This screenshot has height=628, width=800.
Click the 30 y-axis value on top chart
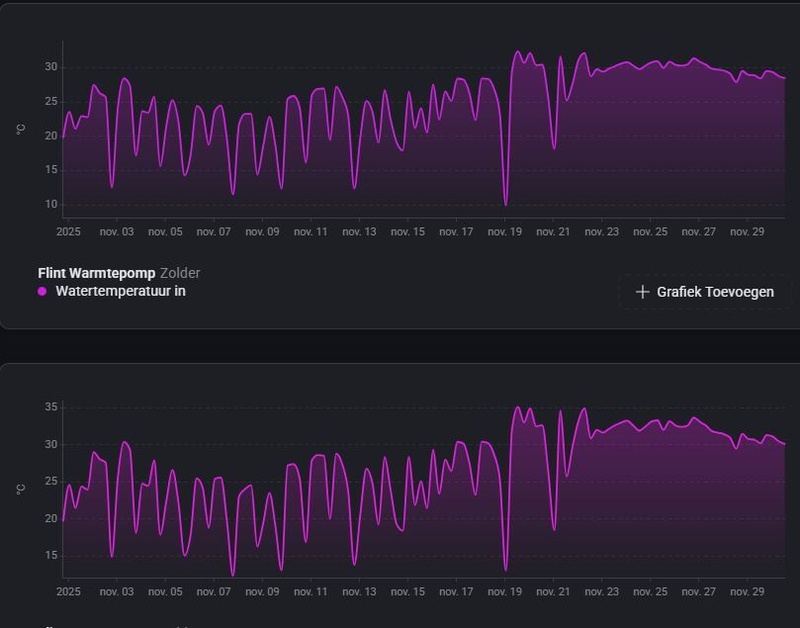(x=50, y=67)
